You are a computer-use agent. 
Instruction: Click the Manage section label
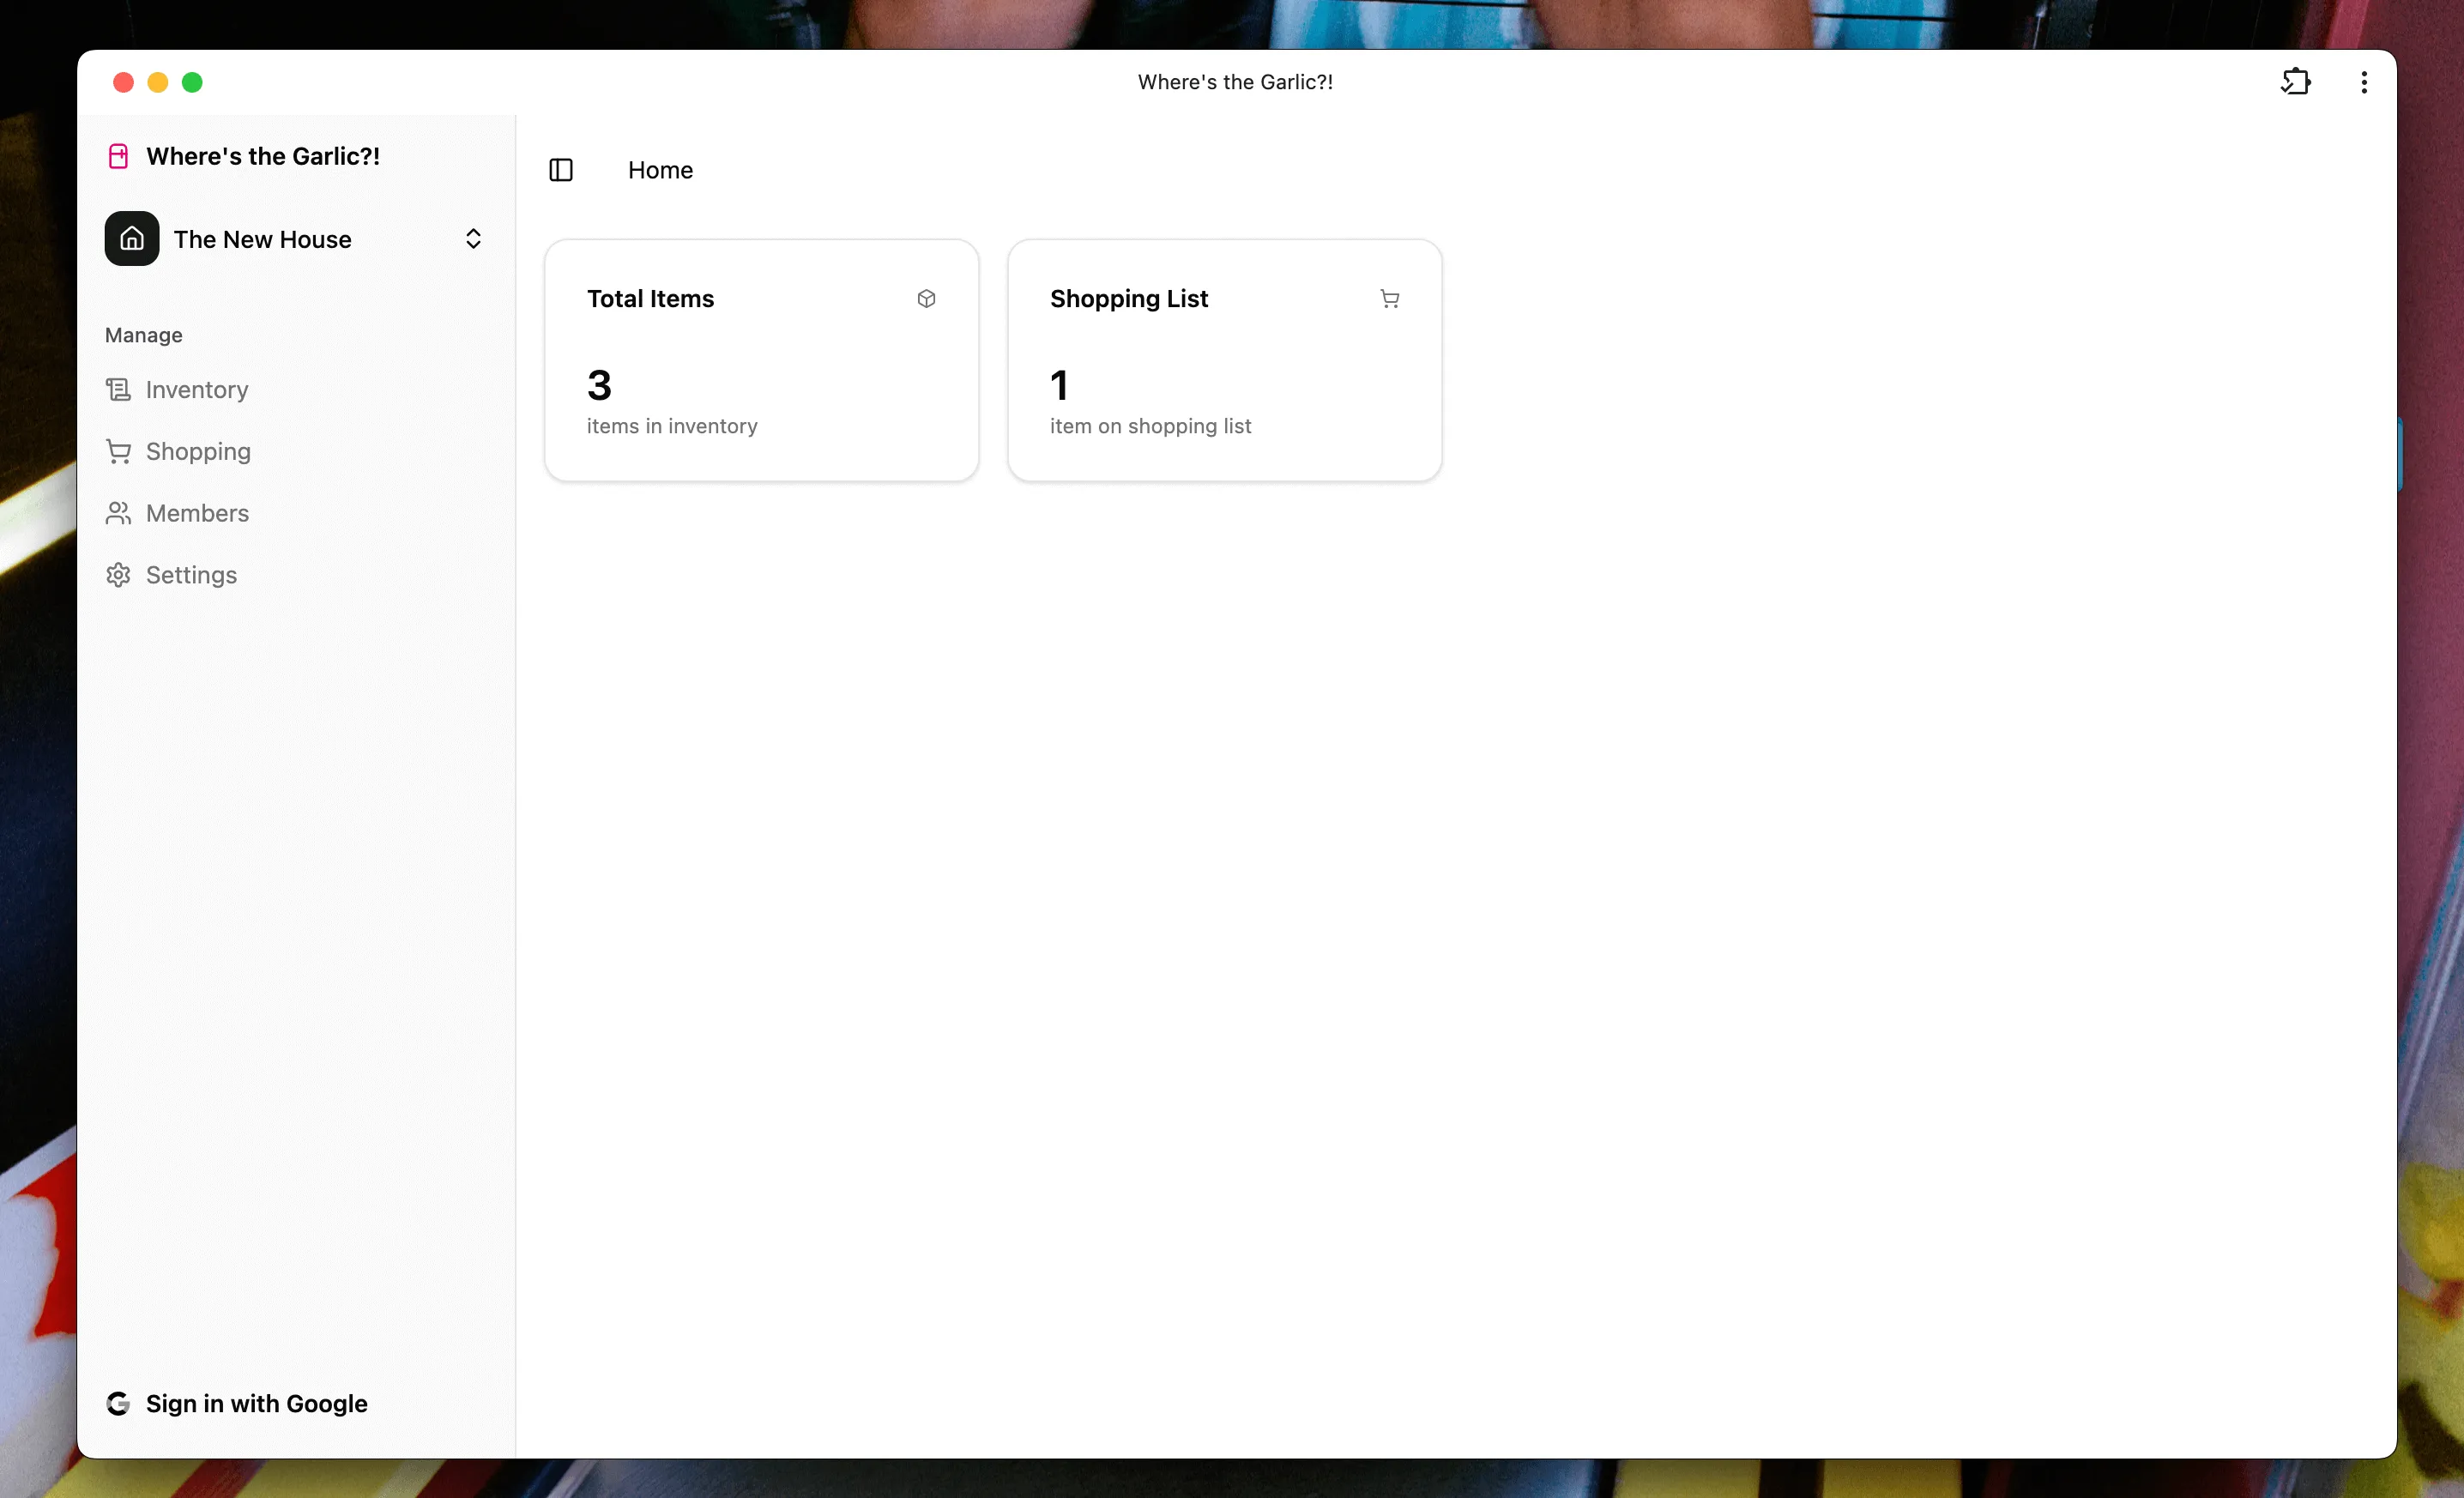(x=144, y=335)
